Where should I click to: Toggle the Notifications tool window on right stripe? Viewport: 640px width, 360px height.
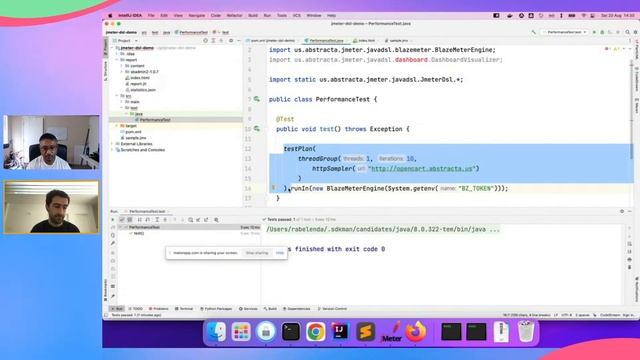click(636, 289)
